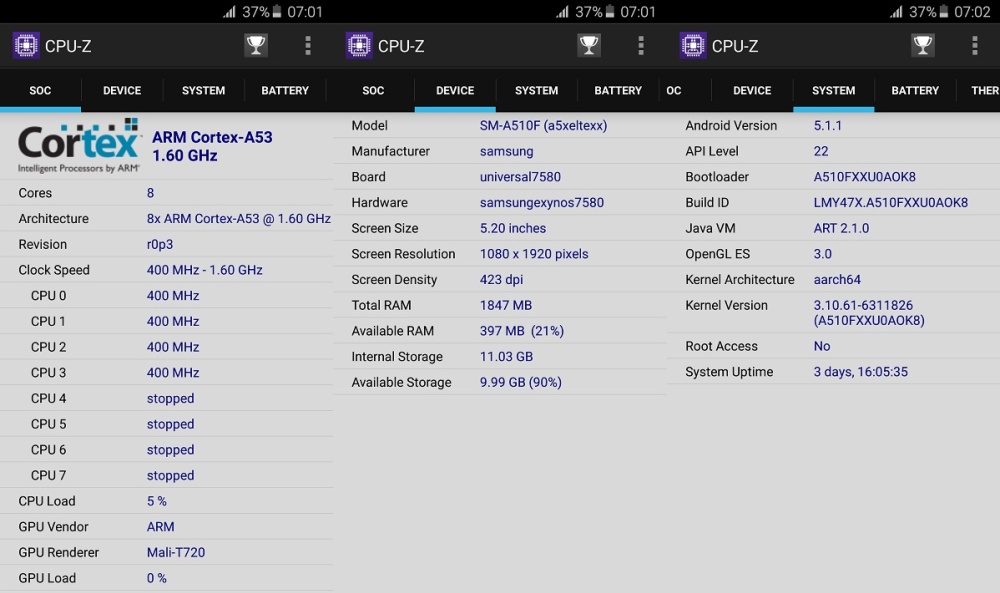The image size is (1000, 593).
Task: Tap Build ID 'LMY47X.A510FXXU0AOK8'
Action: point(890,202)
